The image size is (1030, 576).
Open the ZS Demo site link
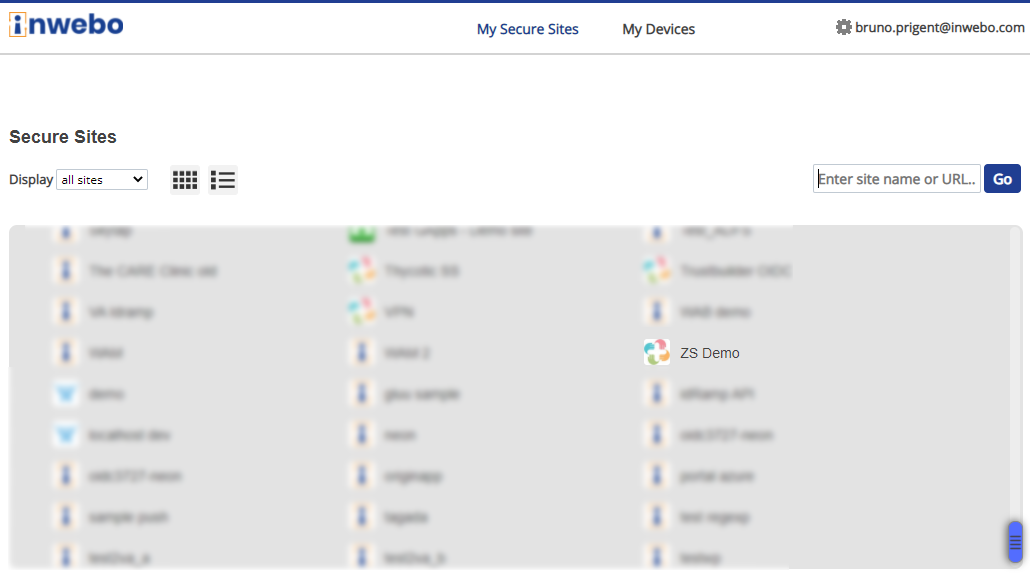710,353
